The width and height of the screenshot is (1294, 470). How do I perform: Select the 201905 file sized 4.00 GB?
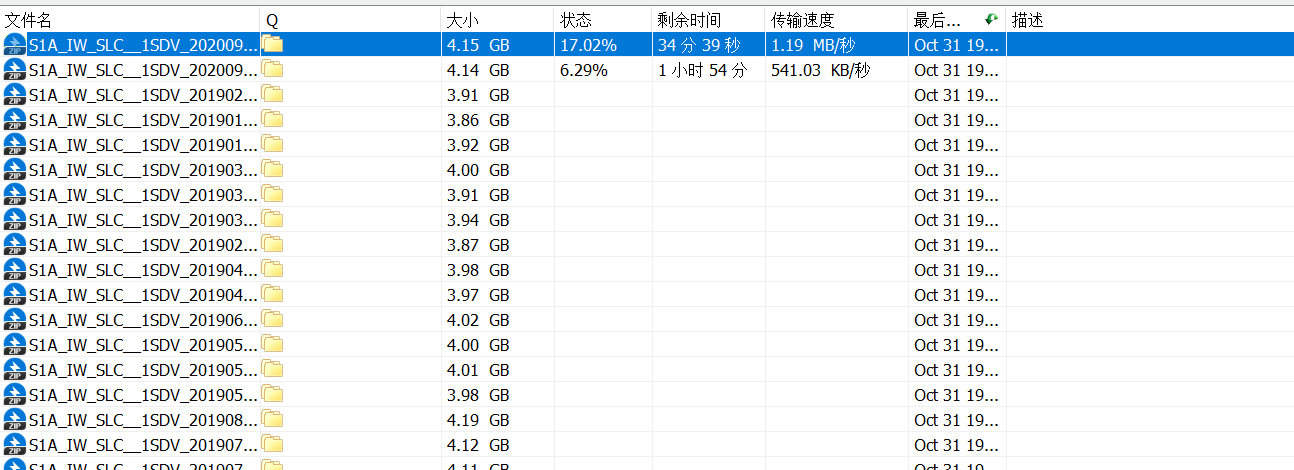[144, 344]
